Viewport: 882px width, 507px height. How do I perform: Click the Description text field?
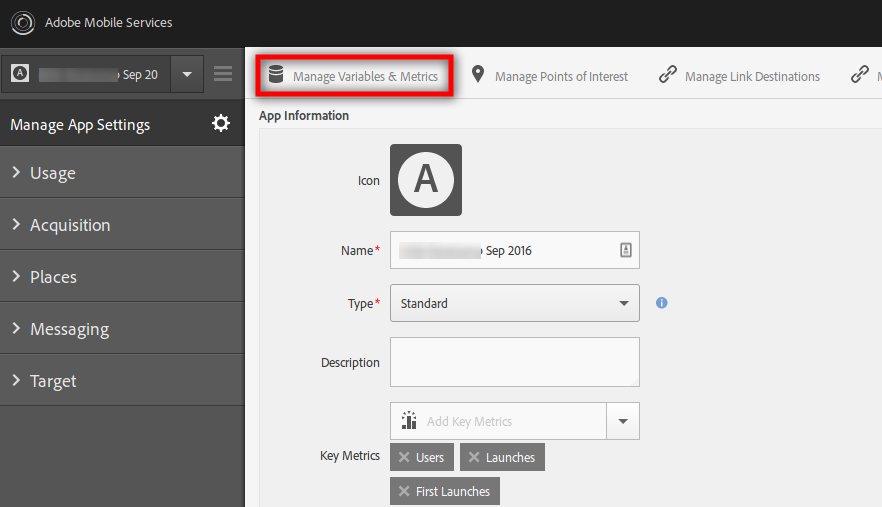[514, 362]
